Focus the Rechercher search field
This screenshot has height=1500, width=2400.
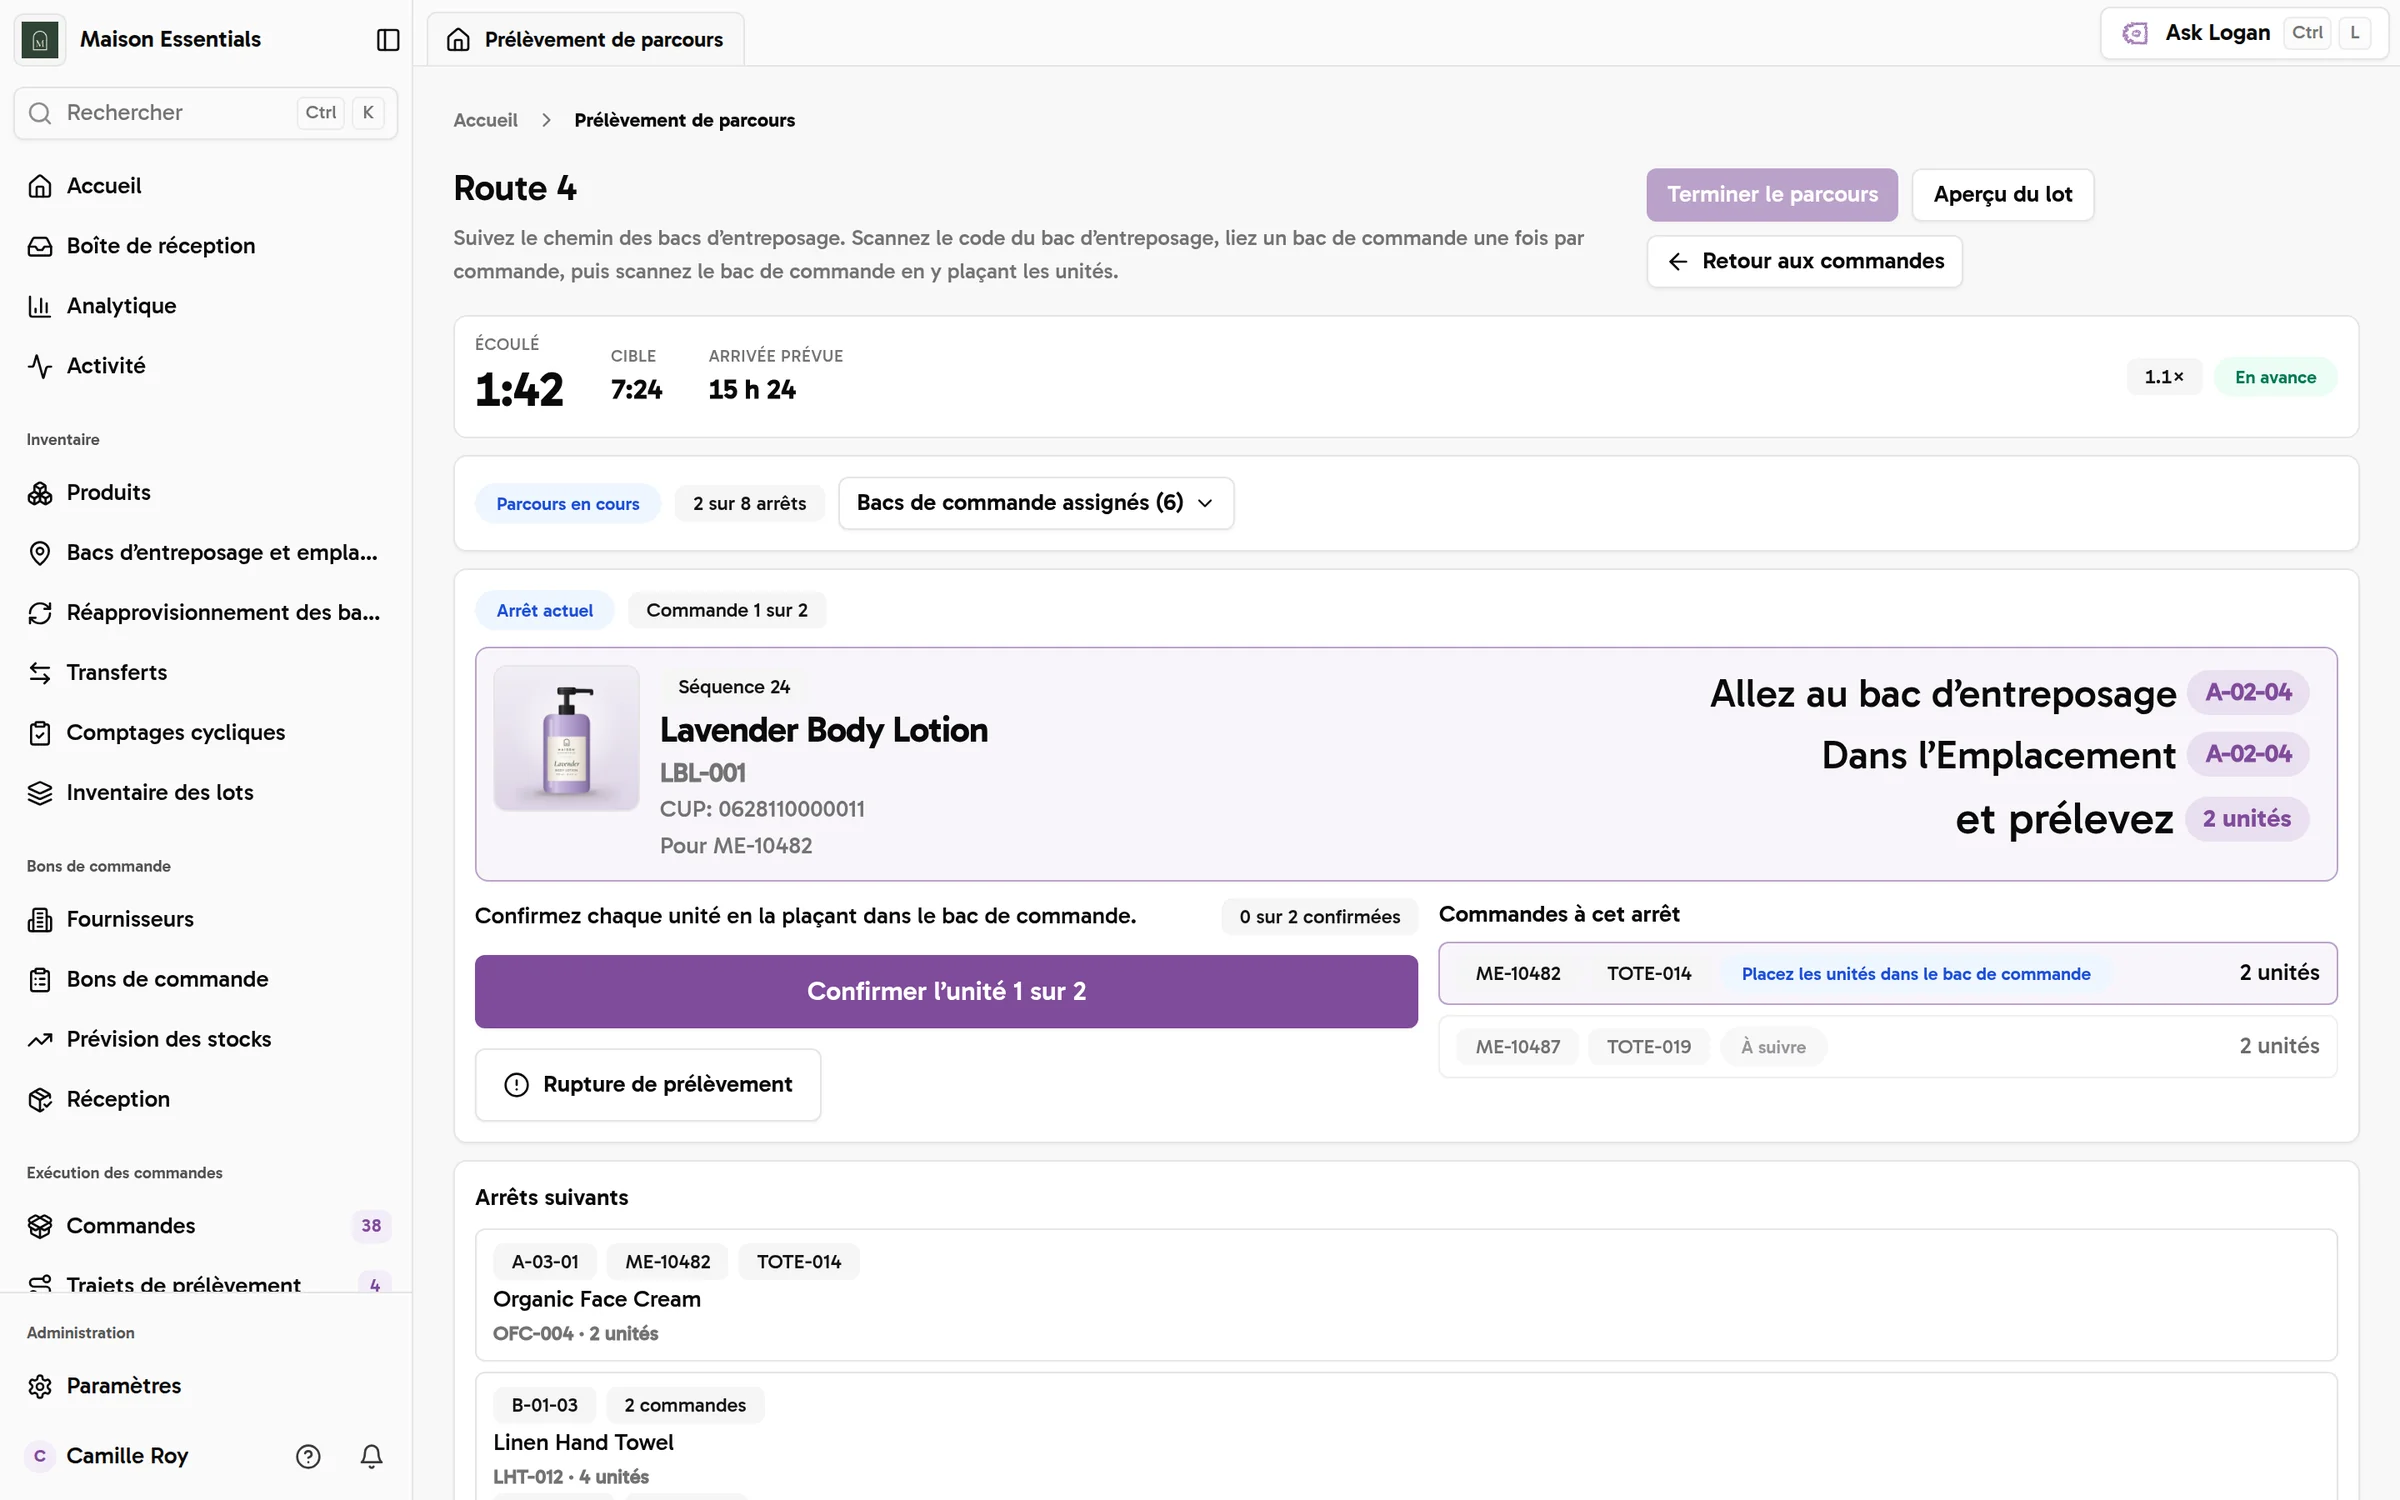tap(206, 113)
